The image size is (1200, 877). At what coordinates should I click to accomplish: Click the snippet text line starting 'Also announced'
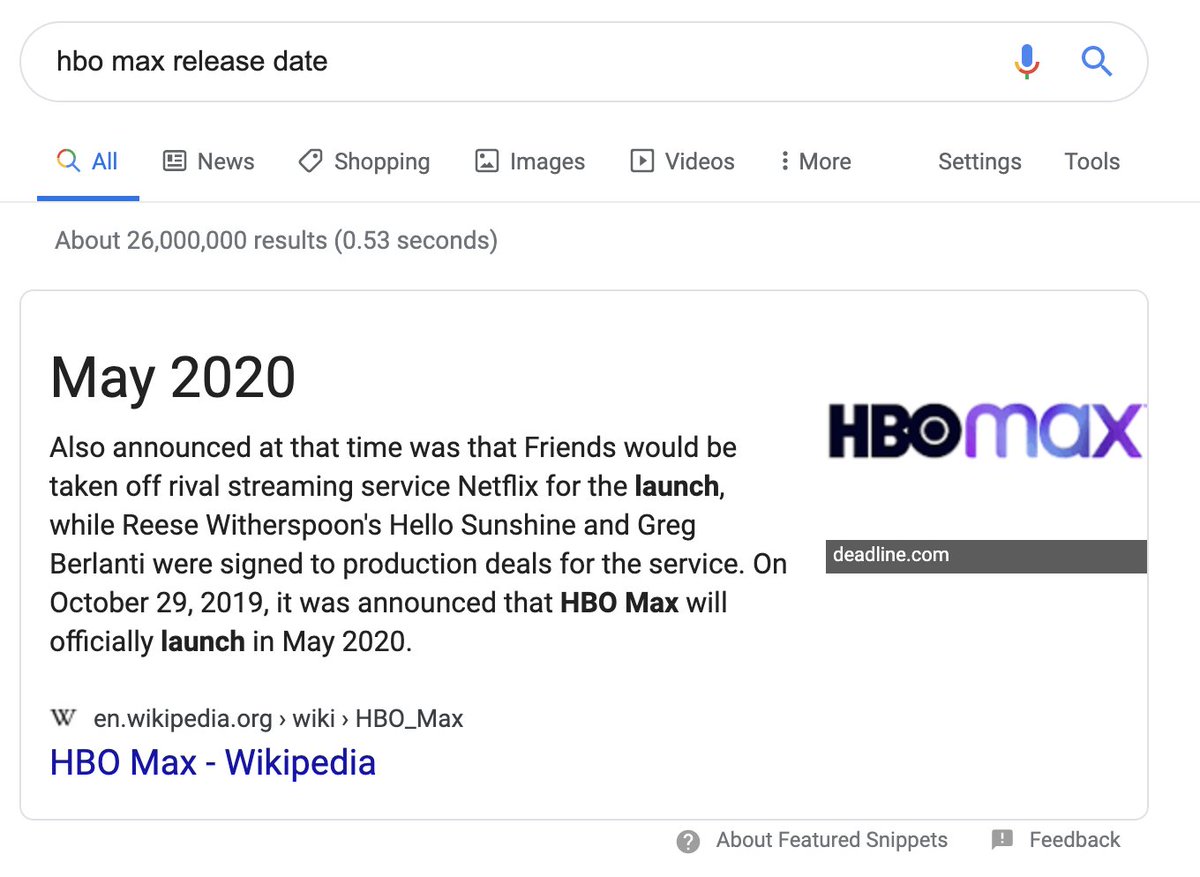[x=393, y=448]
